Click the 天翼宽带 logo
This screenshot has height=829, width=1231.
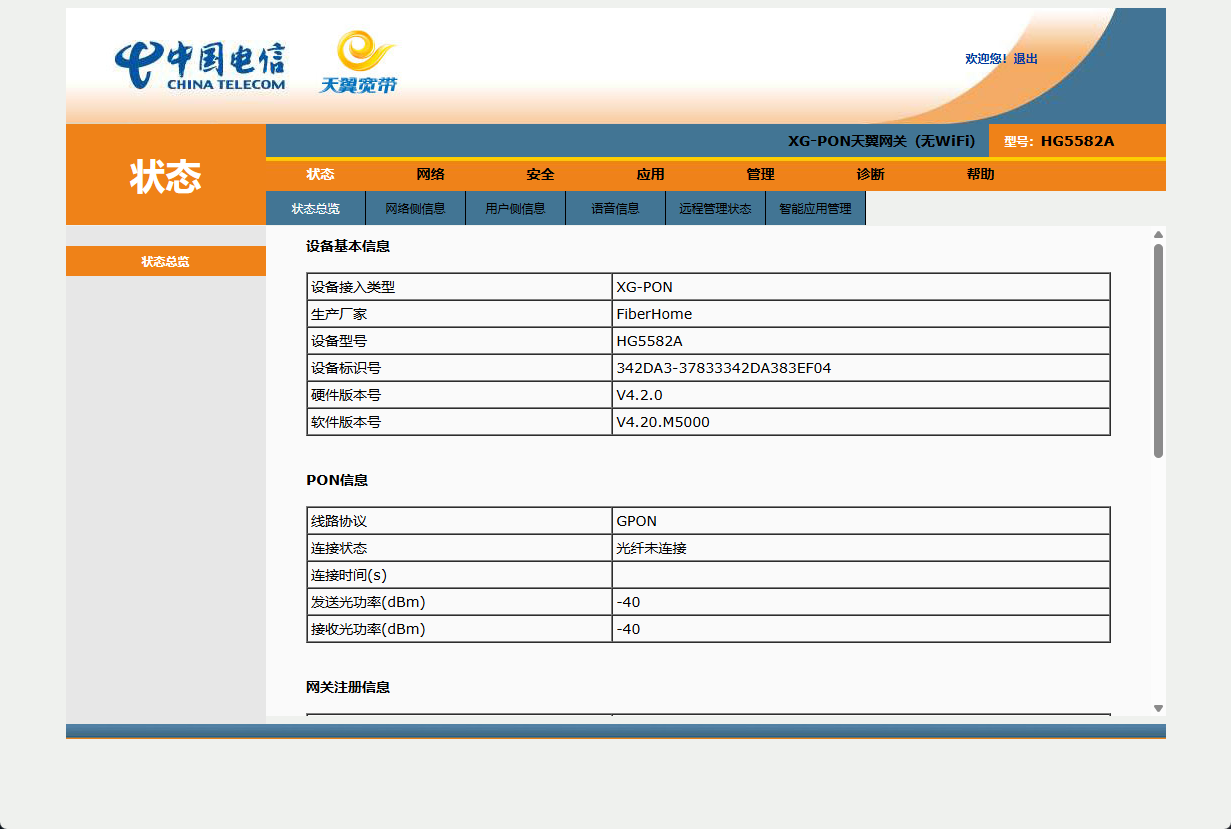[x=358, y=62]
